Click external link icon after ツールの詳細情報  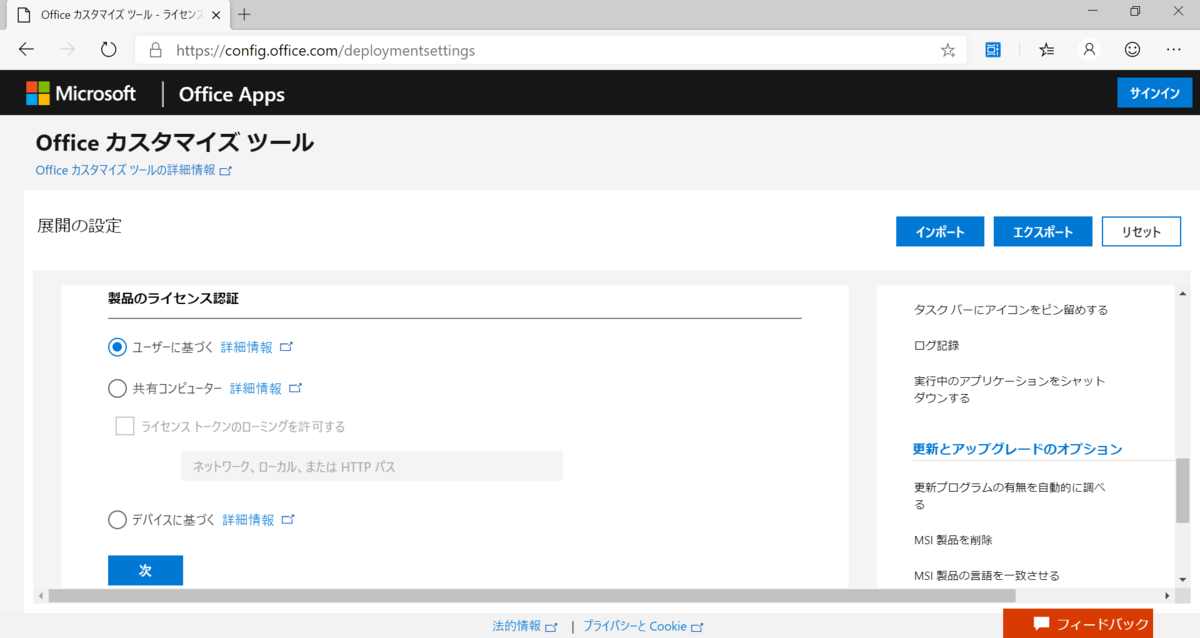tap(226, 171)
